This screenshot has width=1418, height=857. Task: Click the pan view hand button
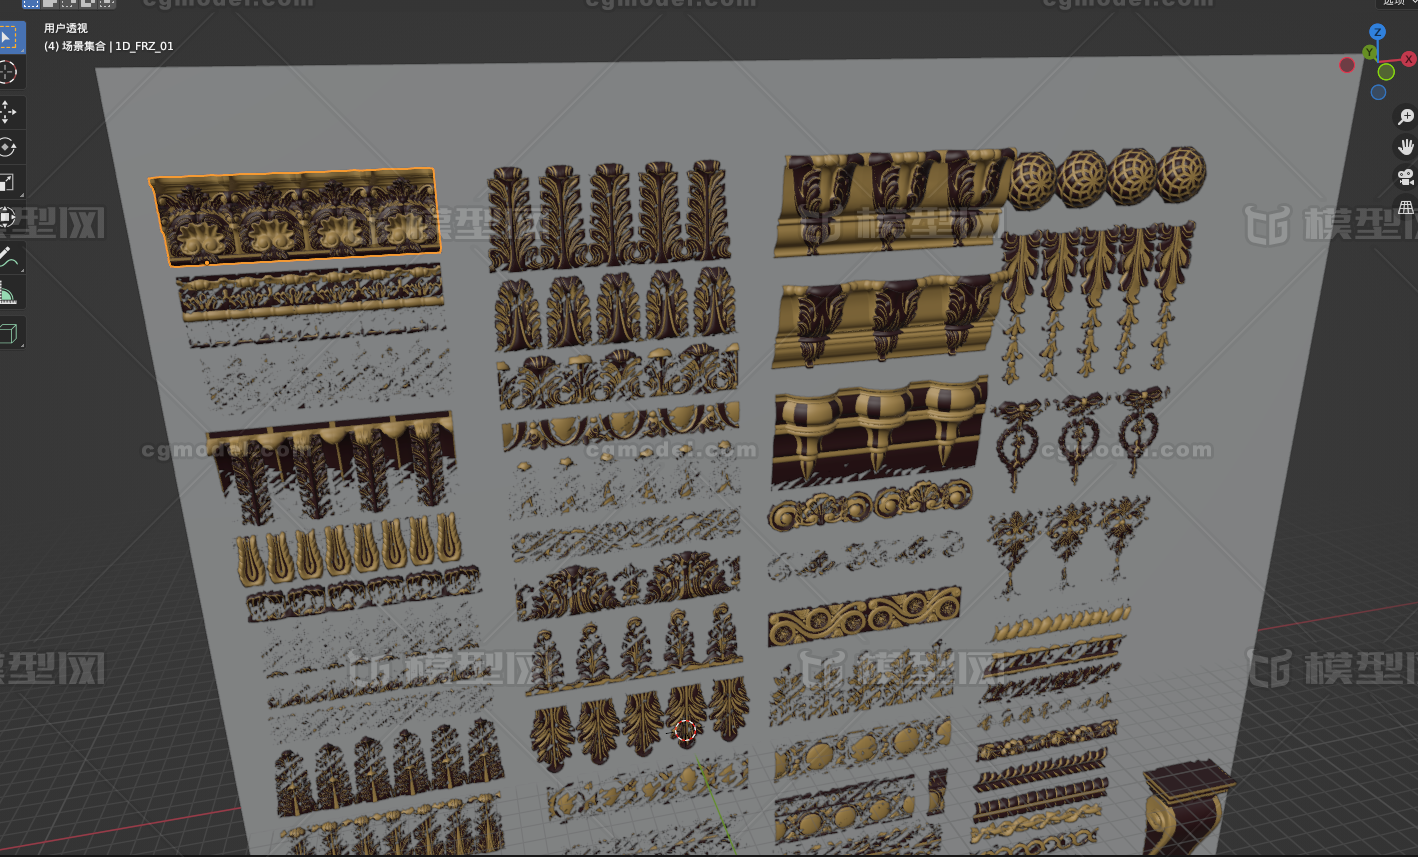[x=1406, y=147]
